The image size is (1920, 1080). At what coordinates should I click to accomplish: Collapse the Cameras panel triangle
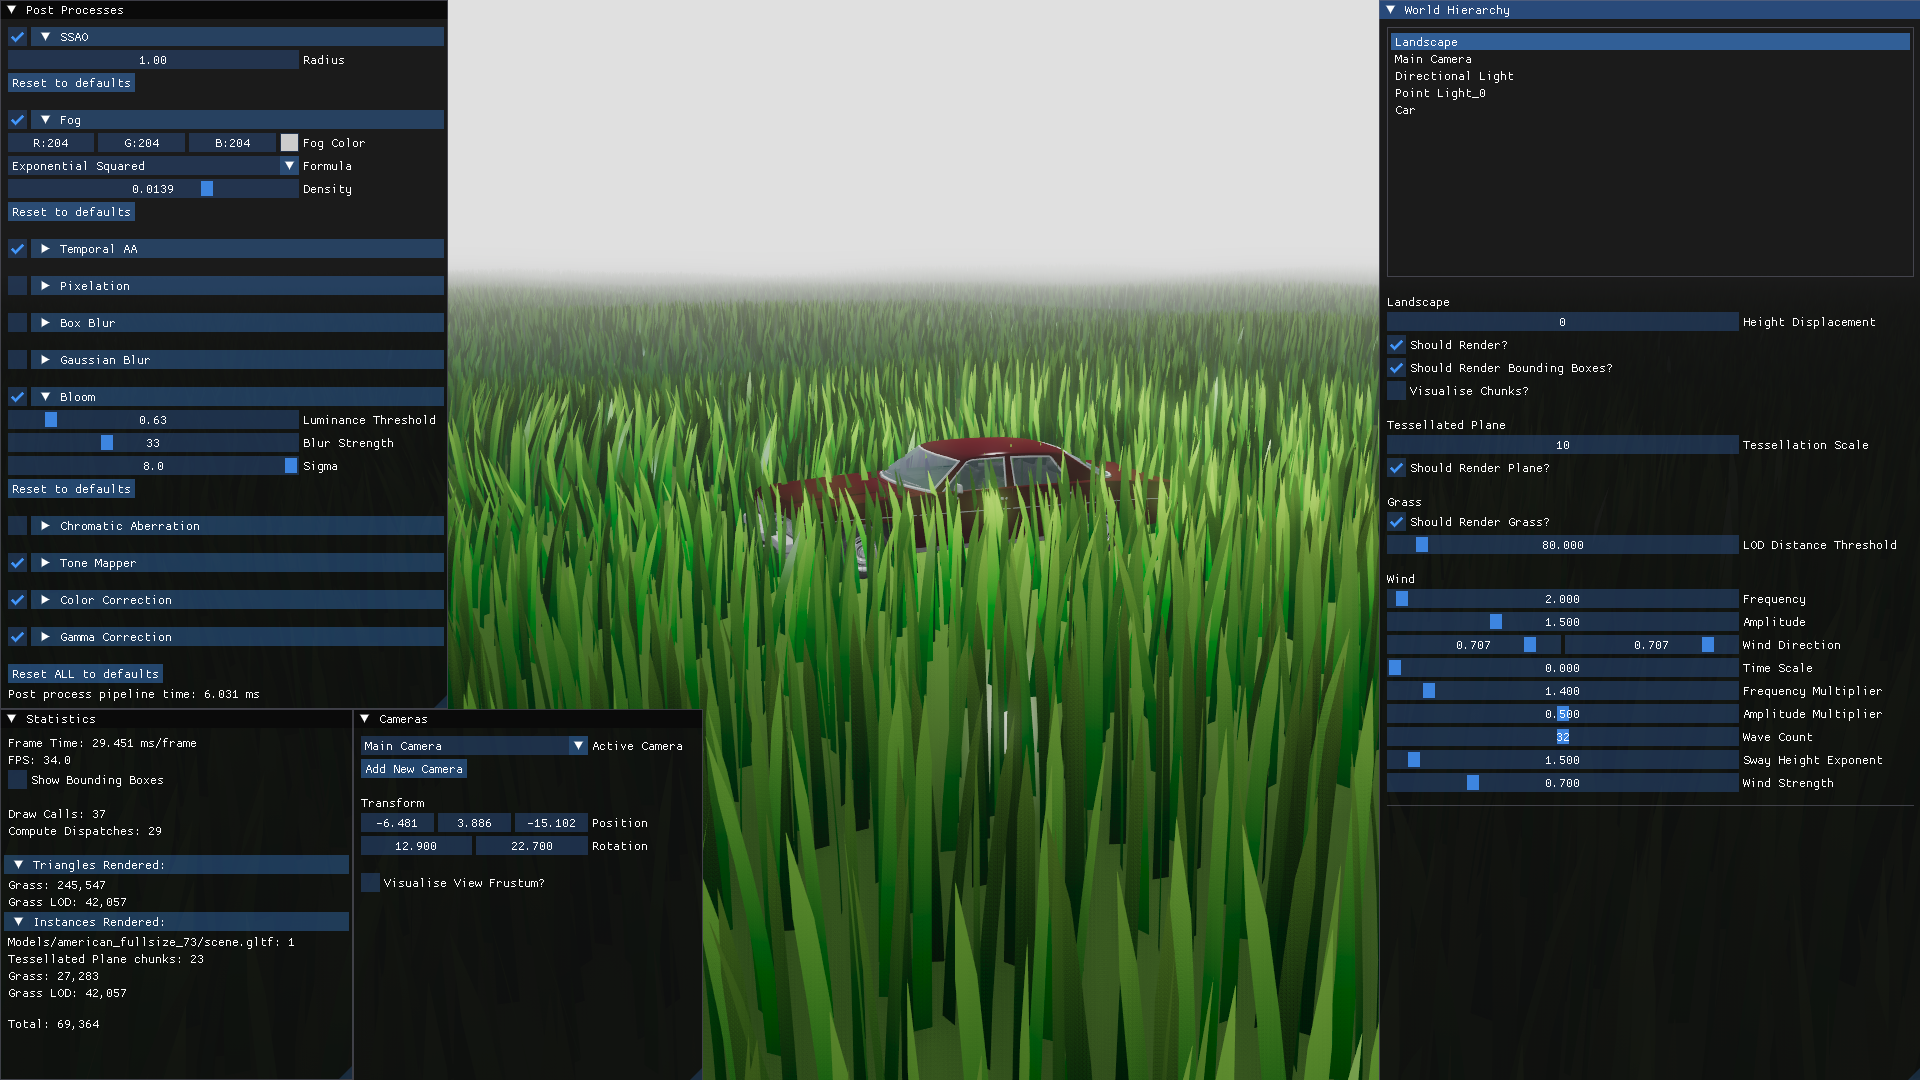click(x=365, y=719)
